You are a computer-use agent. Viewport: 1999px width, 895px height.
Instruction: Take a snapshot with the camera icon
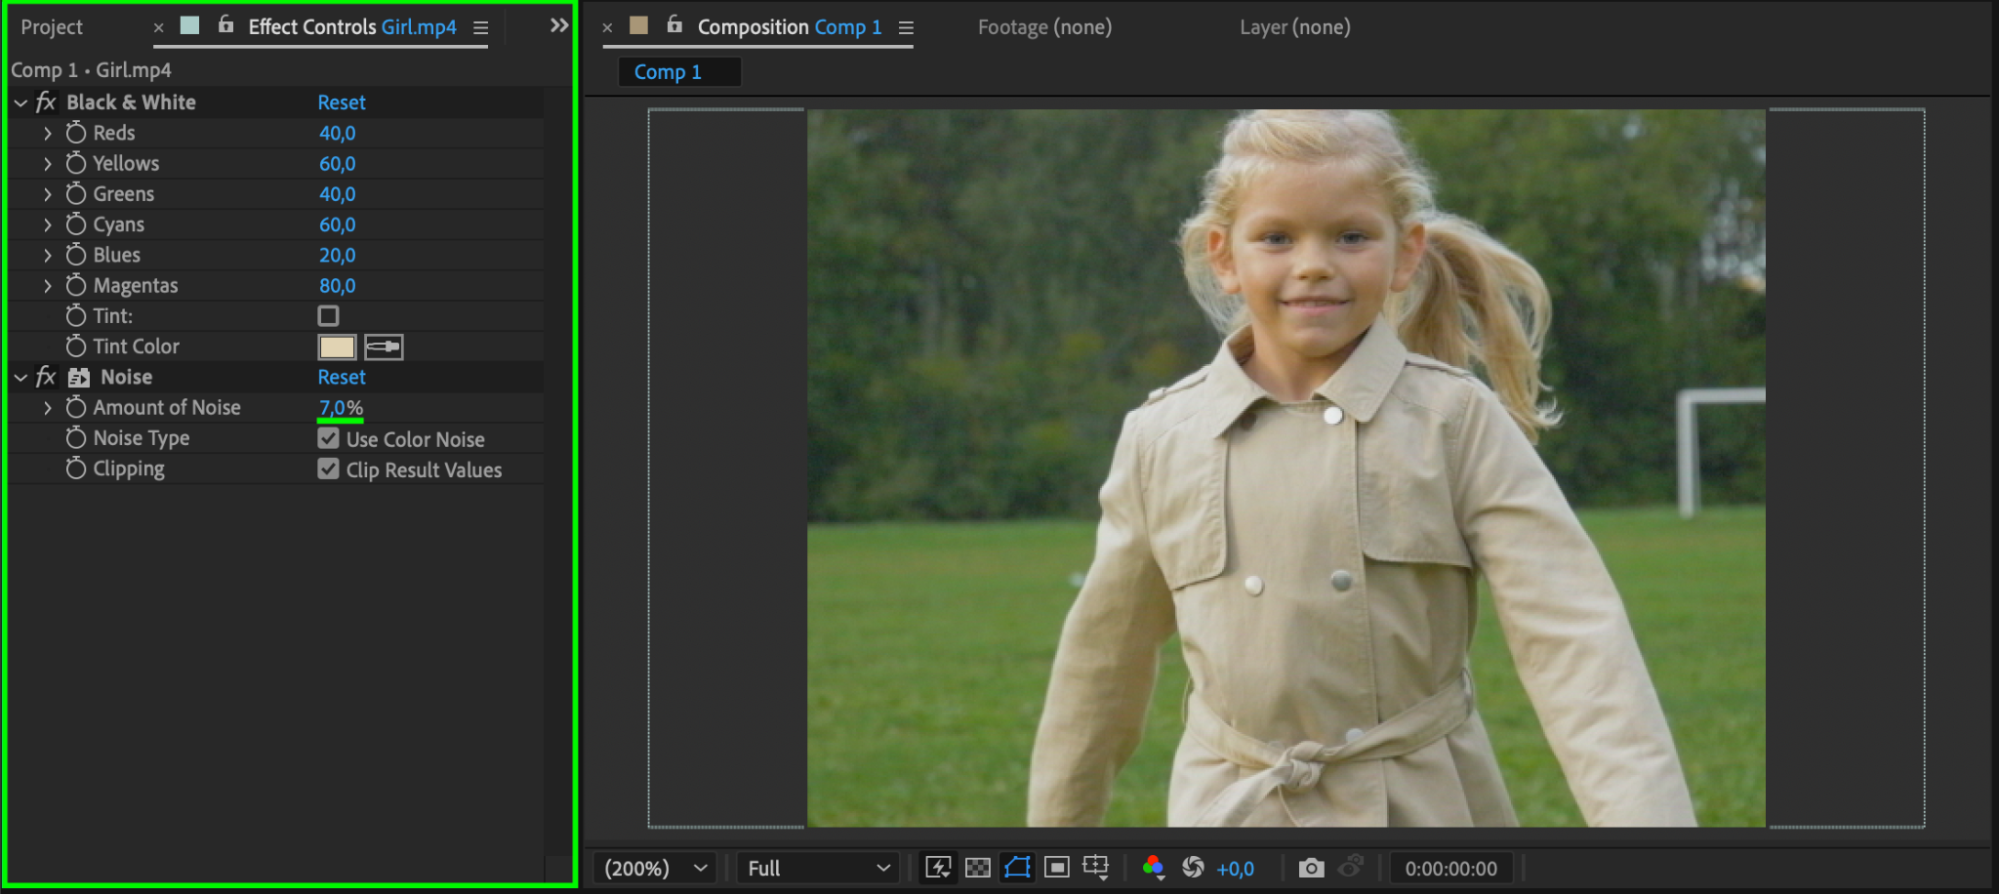click(1310, 868)
